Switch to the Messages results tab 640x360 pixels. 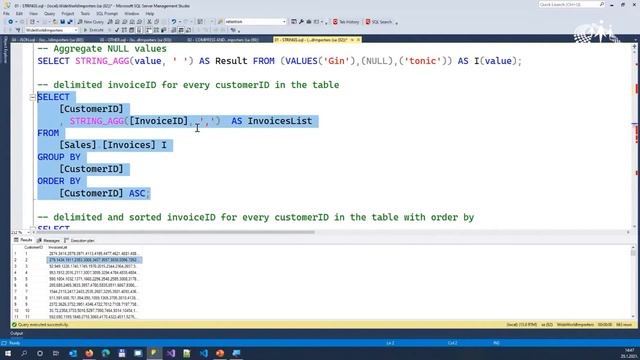(x=48, y=240)
